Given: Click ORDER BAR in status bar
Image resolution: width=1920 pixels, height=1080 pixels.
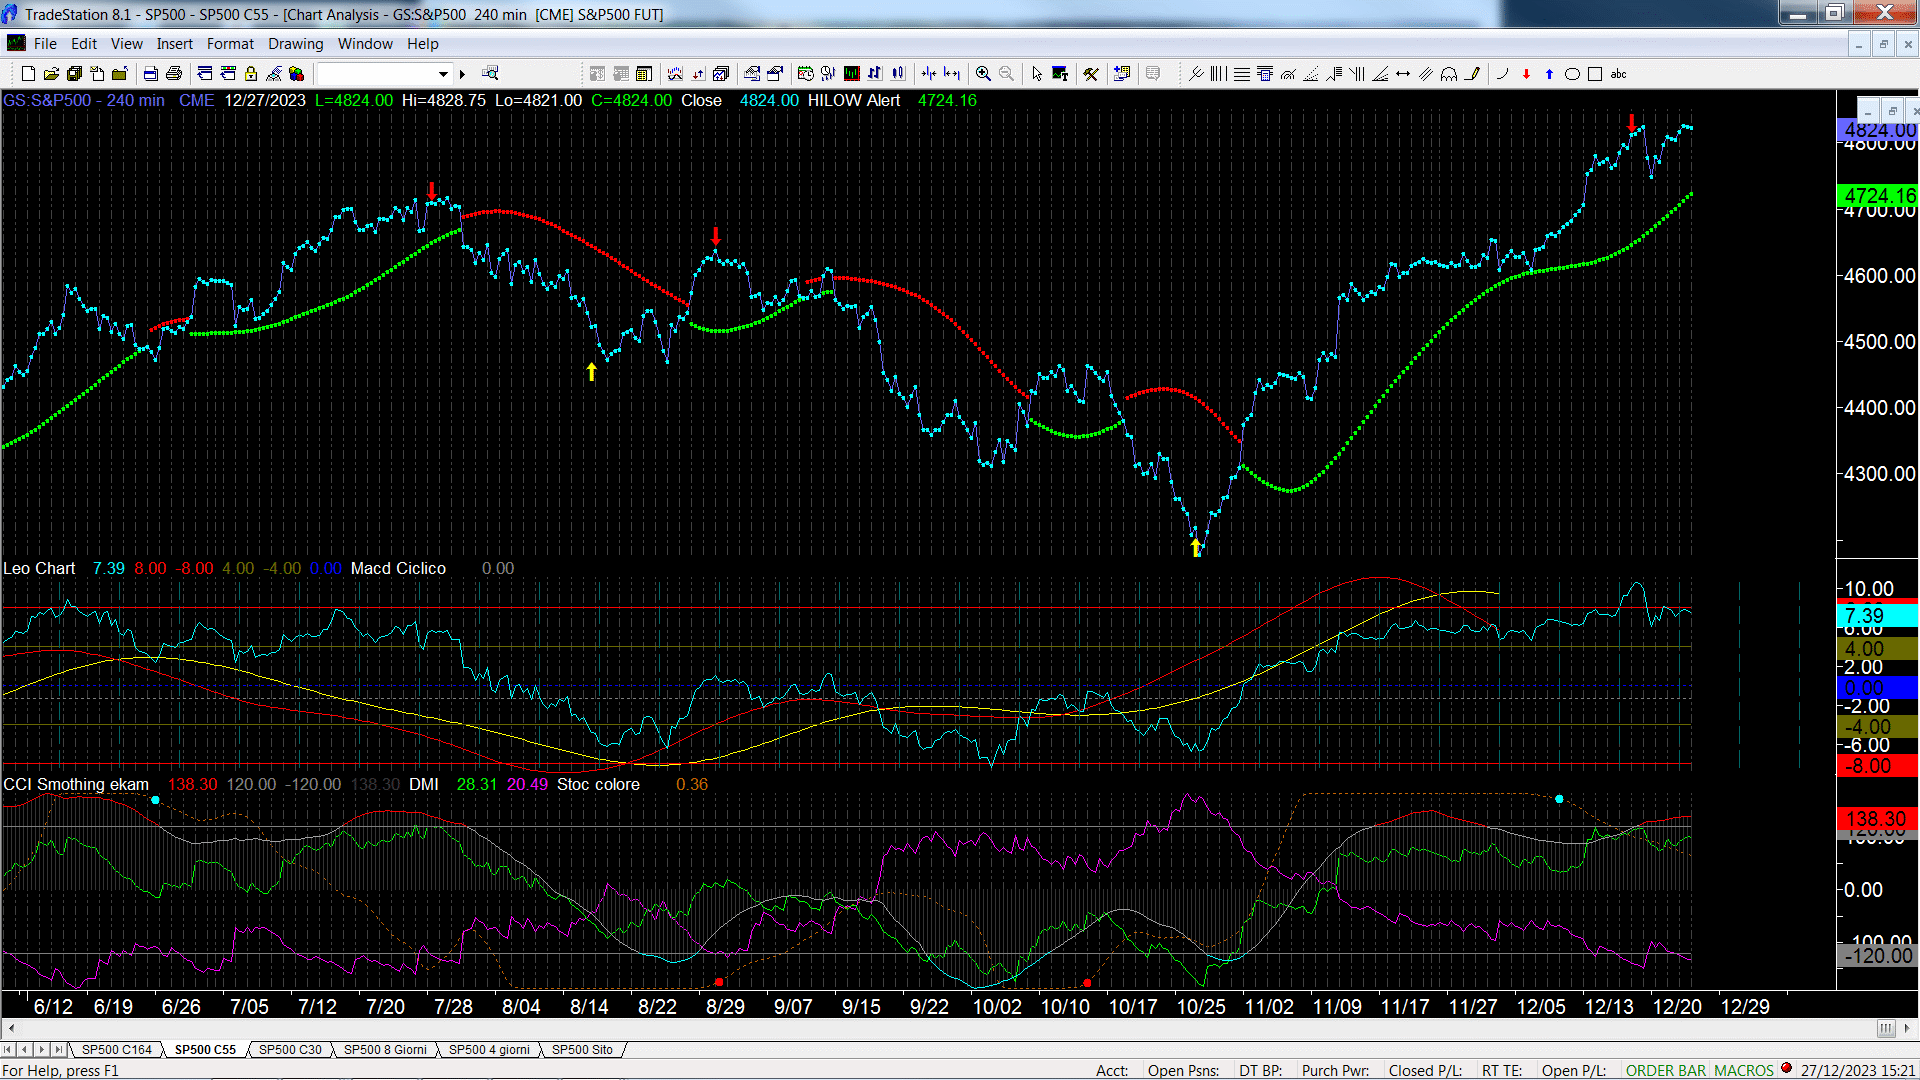Looking at the screenshot, I should pyautogui.click(x=1666, y=1071).
